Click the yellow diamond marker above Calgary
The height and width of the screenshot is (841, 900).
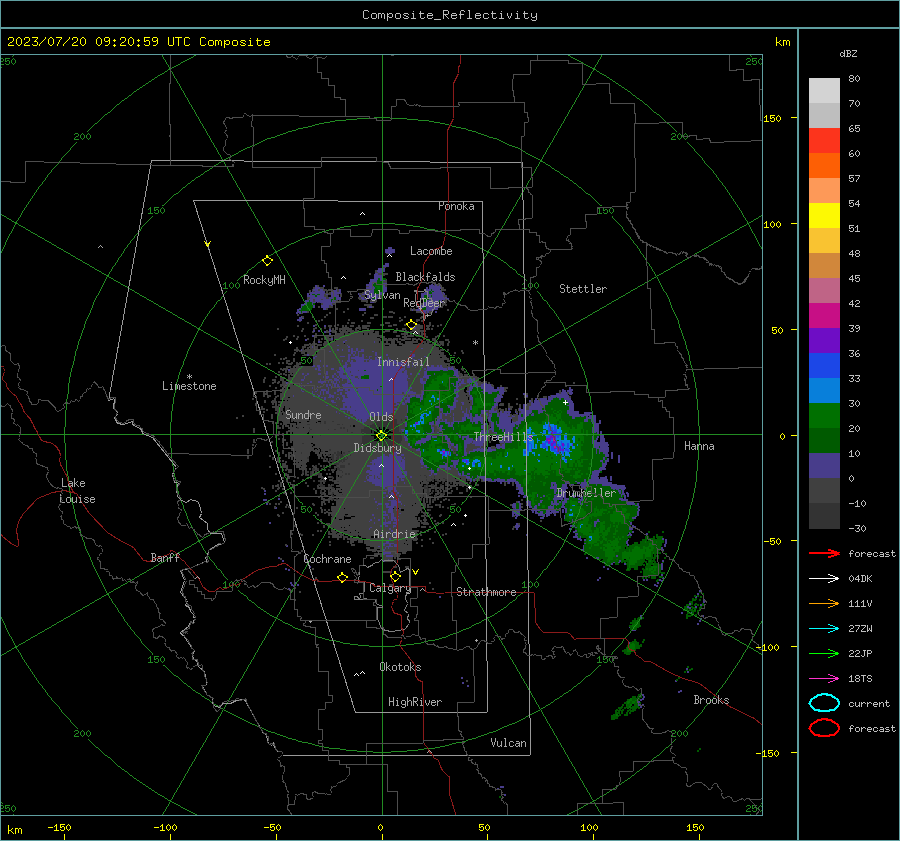(x=395, y=576)
